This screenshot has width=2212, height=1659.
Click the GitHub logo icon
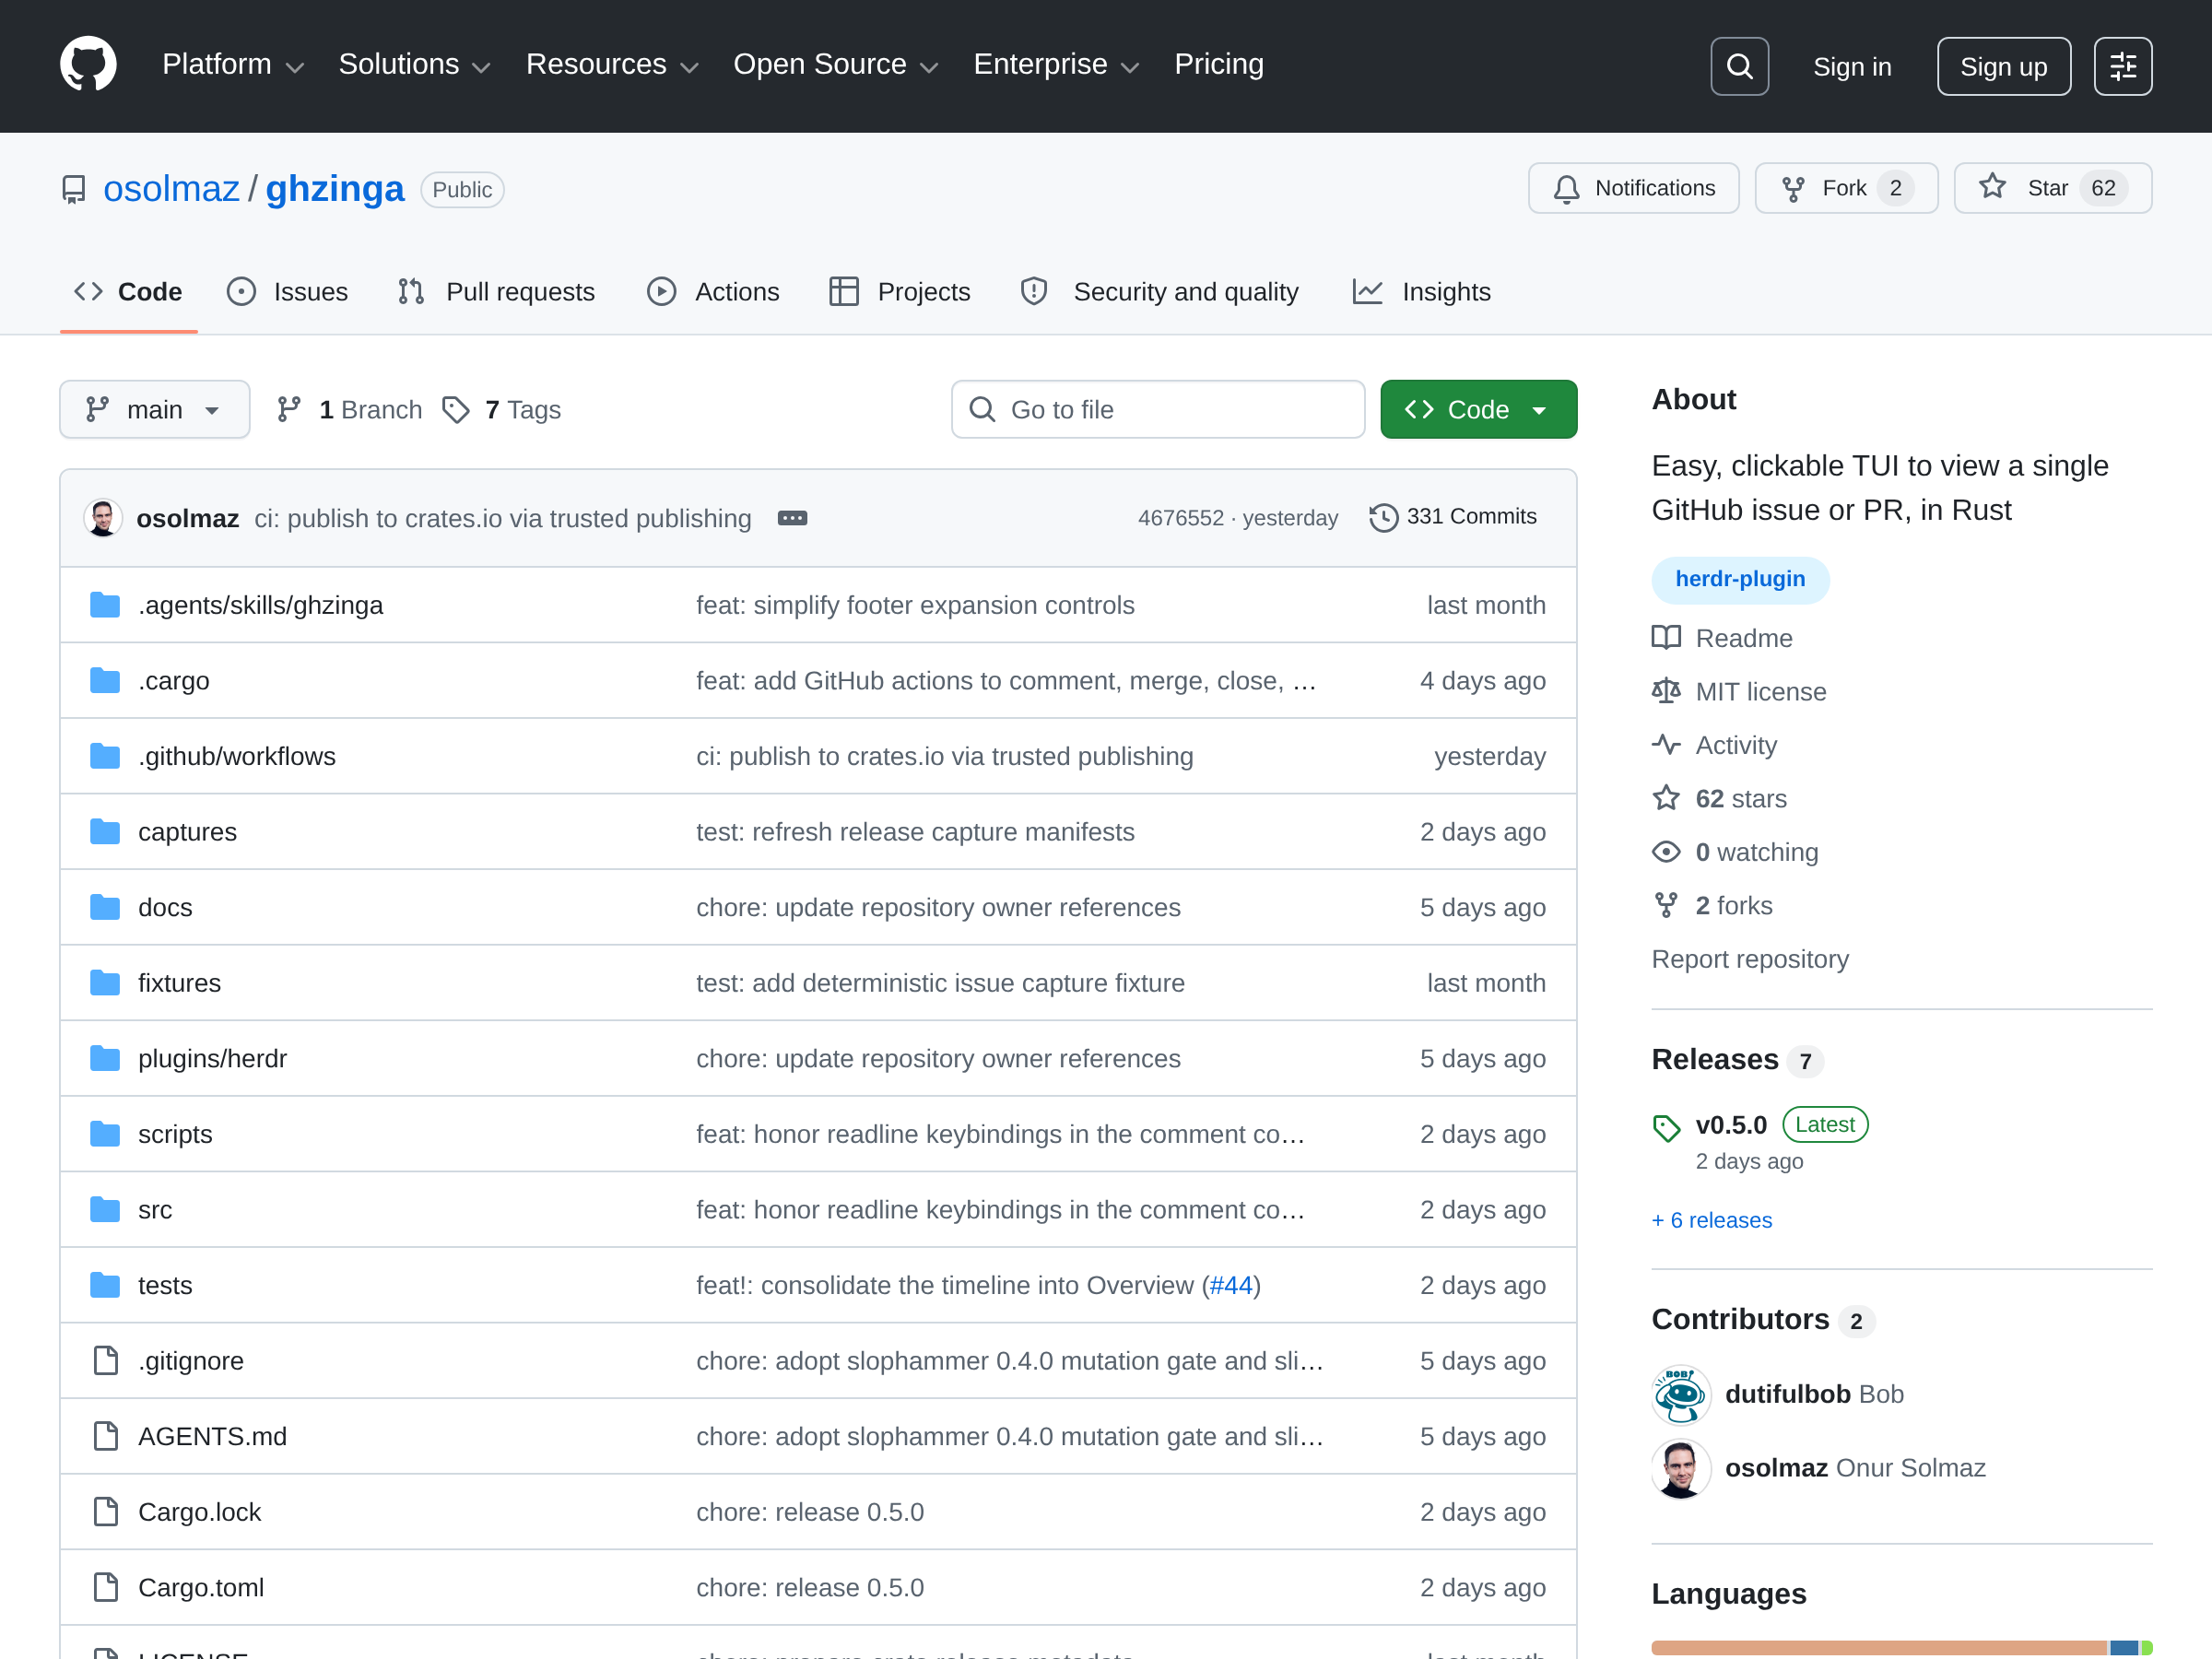click(x=88, y=65)
